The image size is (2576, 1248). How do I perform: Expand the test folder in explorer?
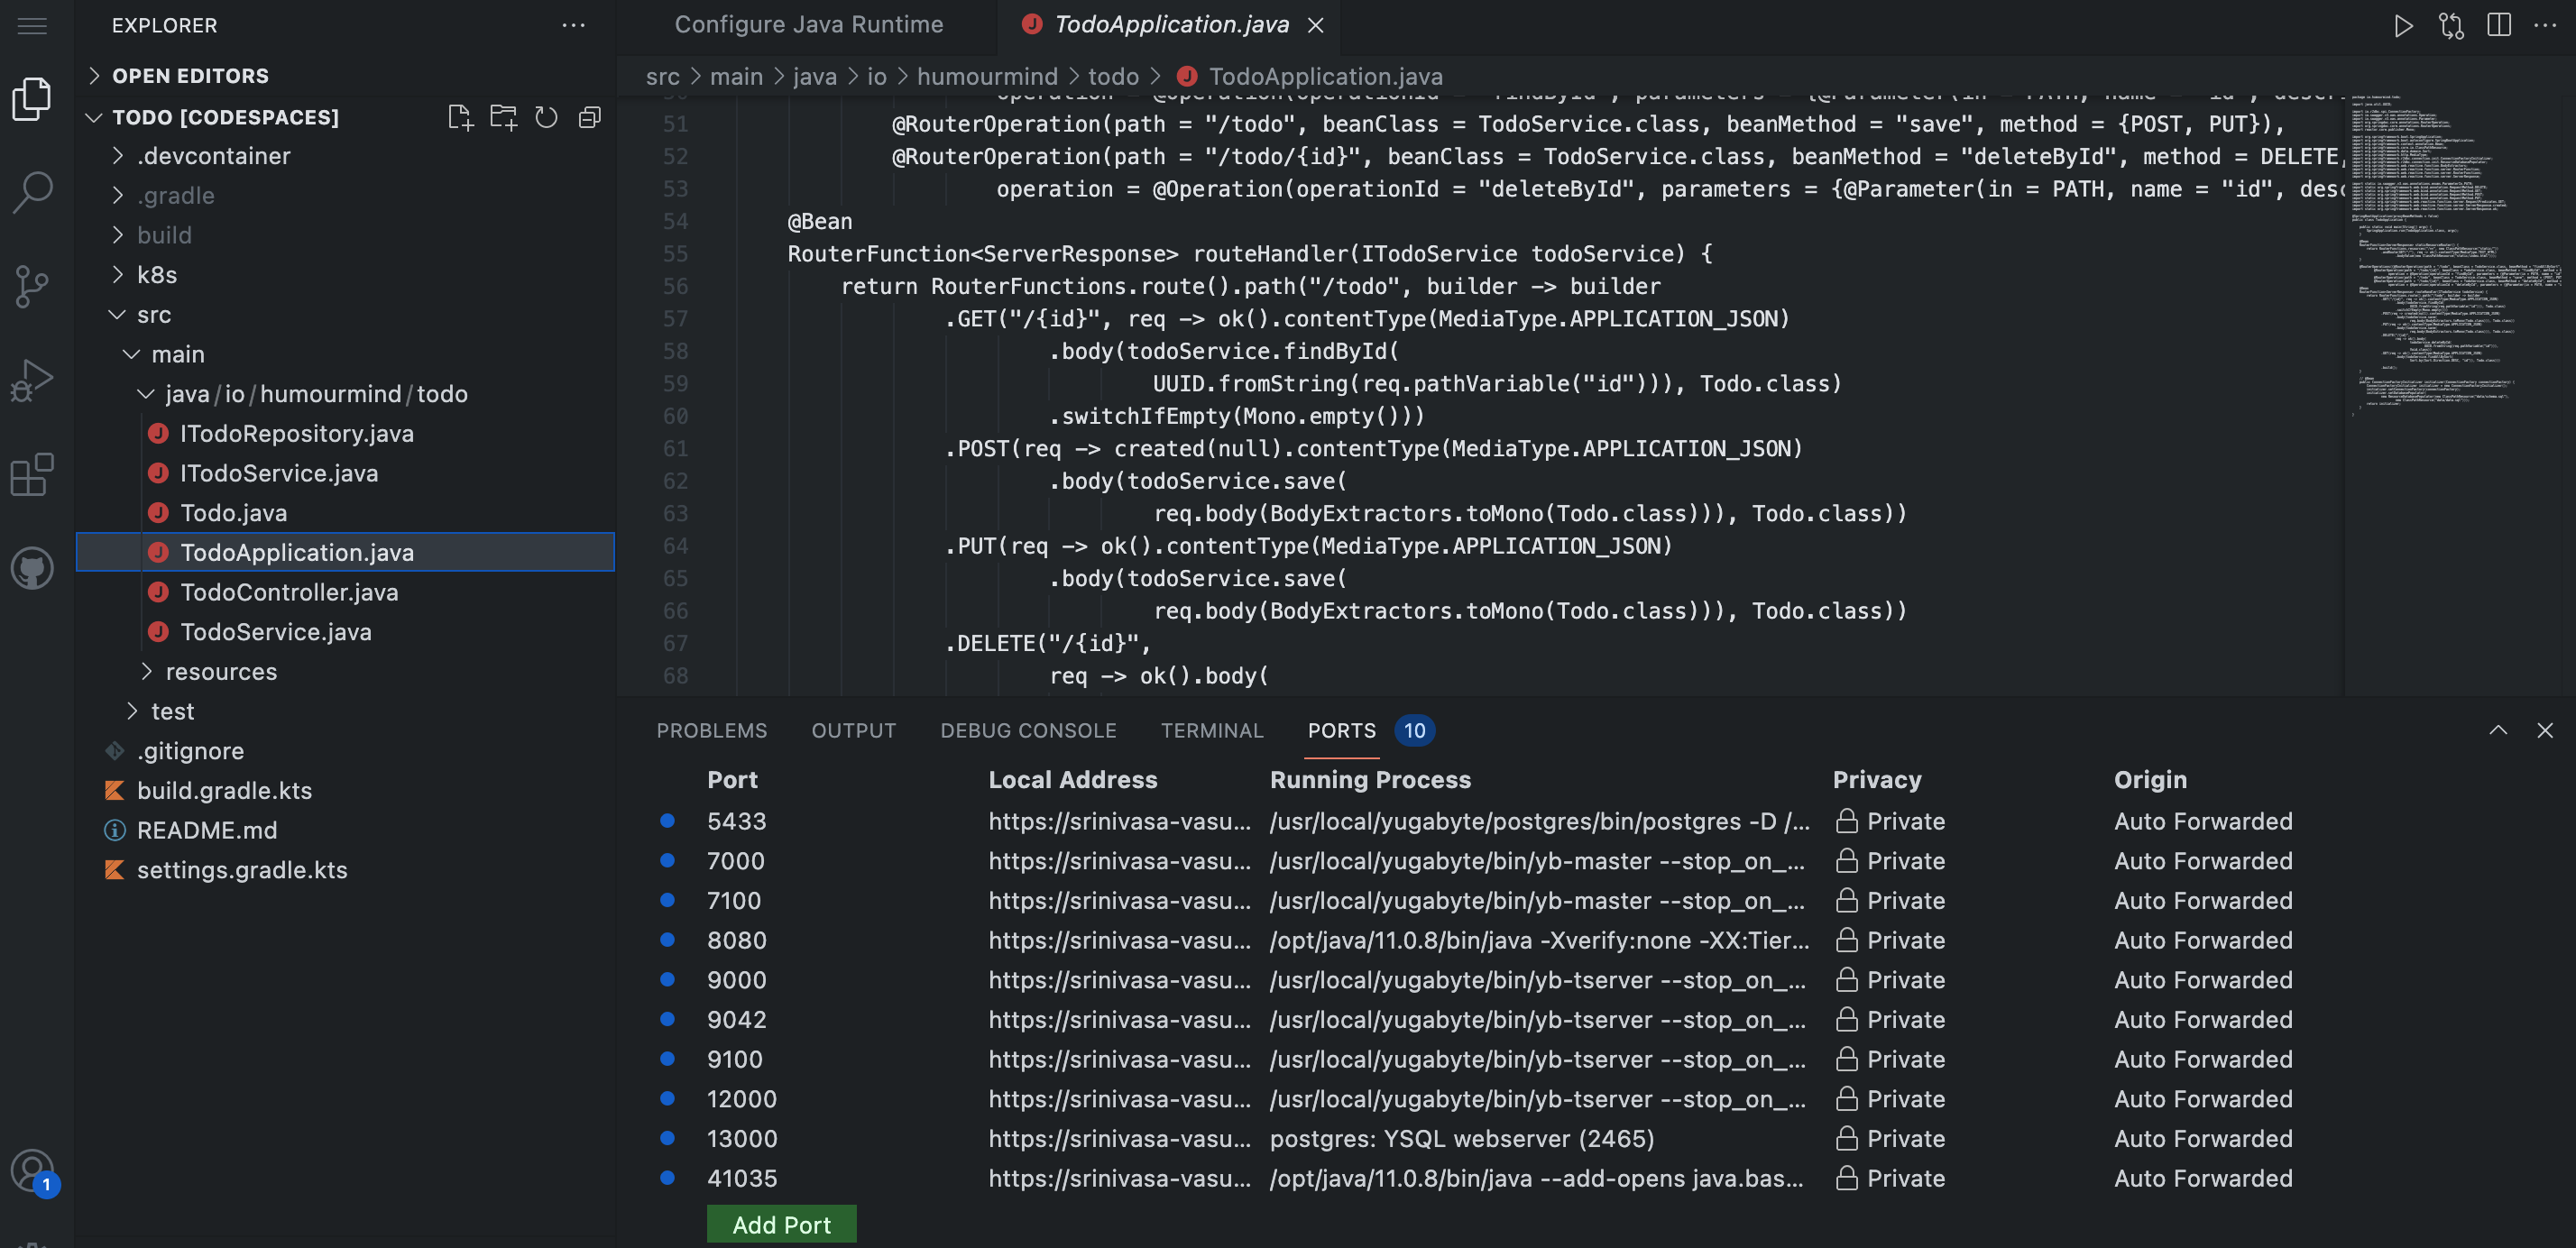pos(170,710)
